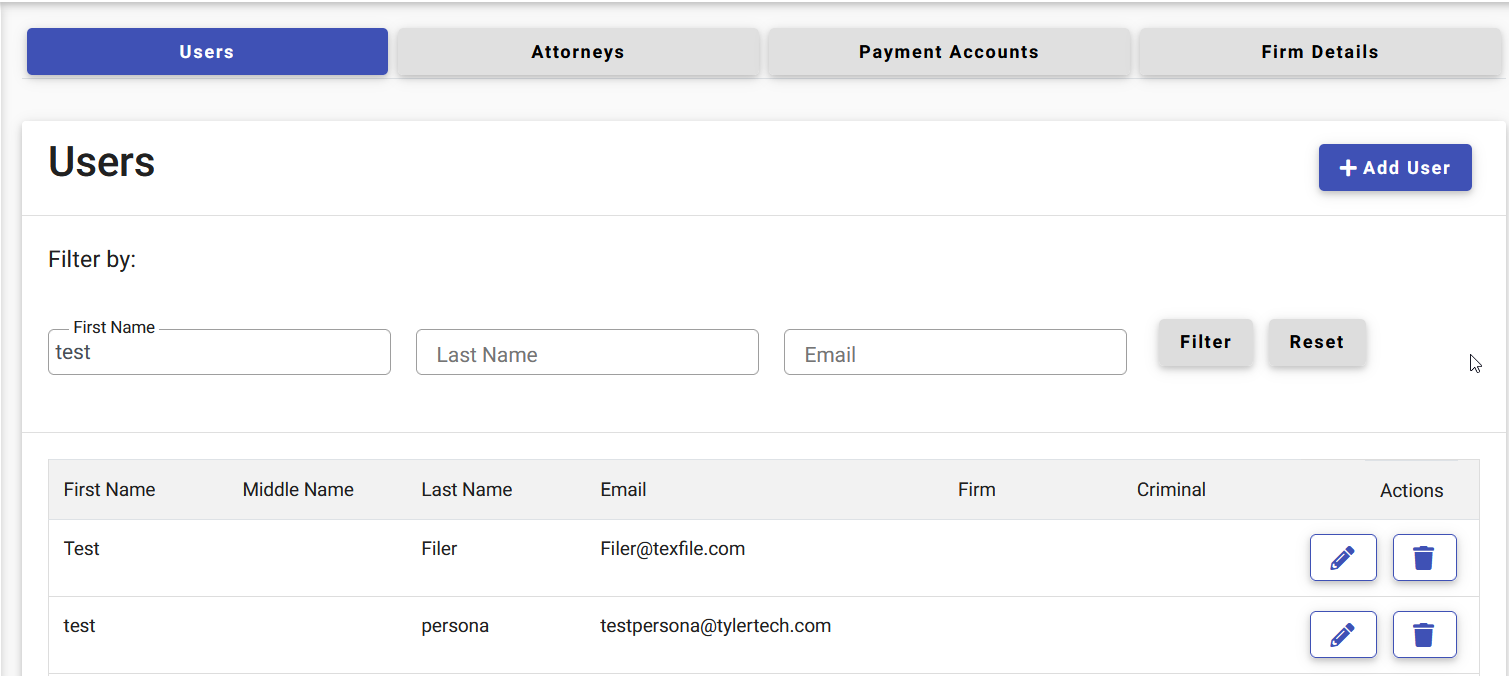Delete the test persona user with trash icon
Viewport: 1509px width, 676px height.
[1424, 635]
